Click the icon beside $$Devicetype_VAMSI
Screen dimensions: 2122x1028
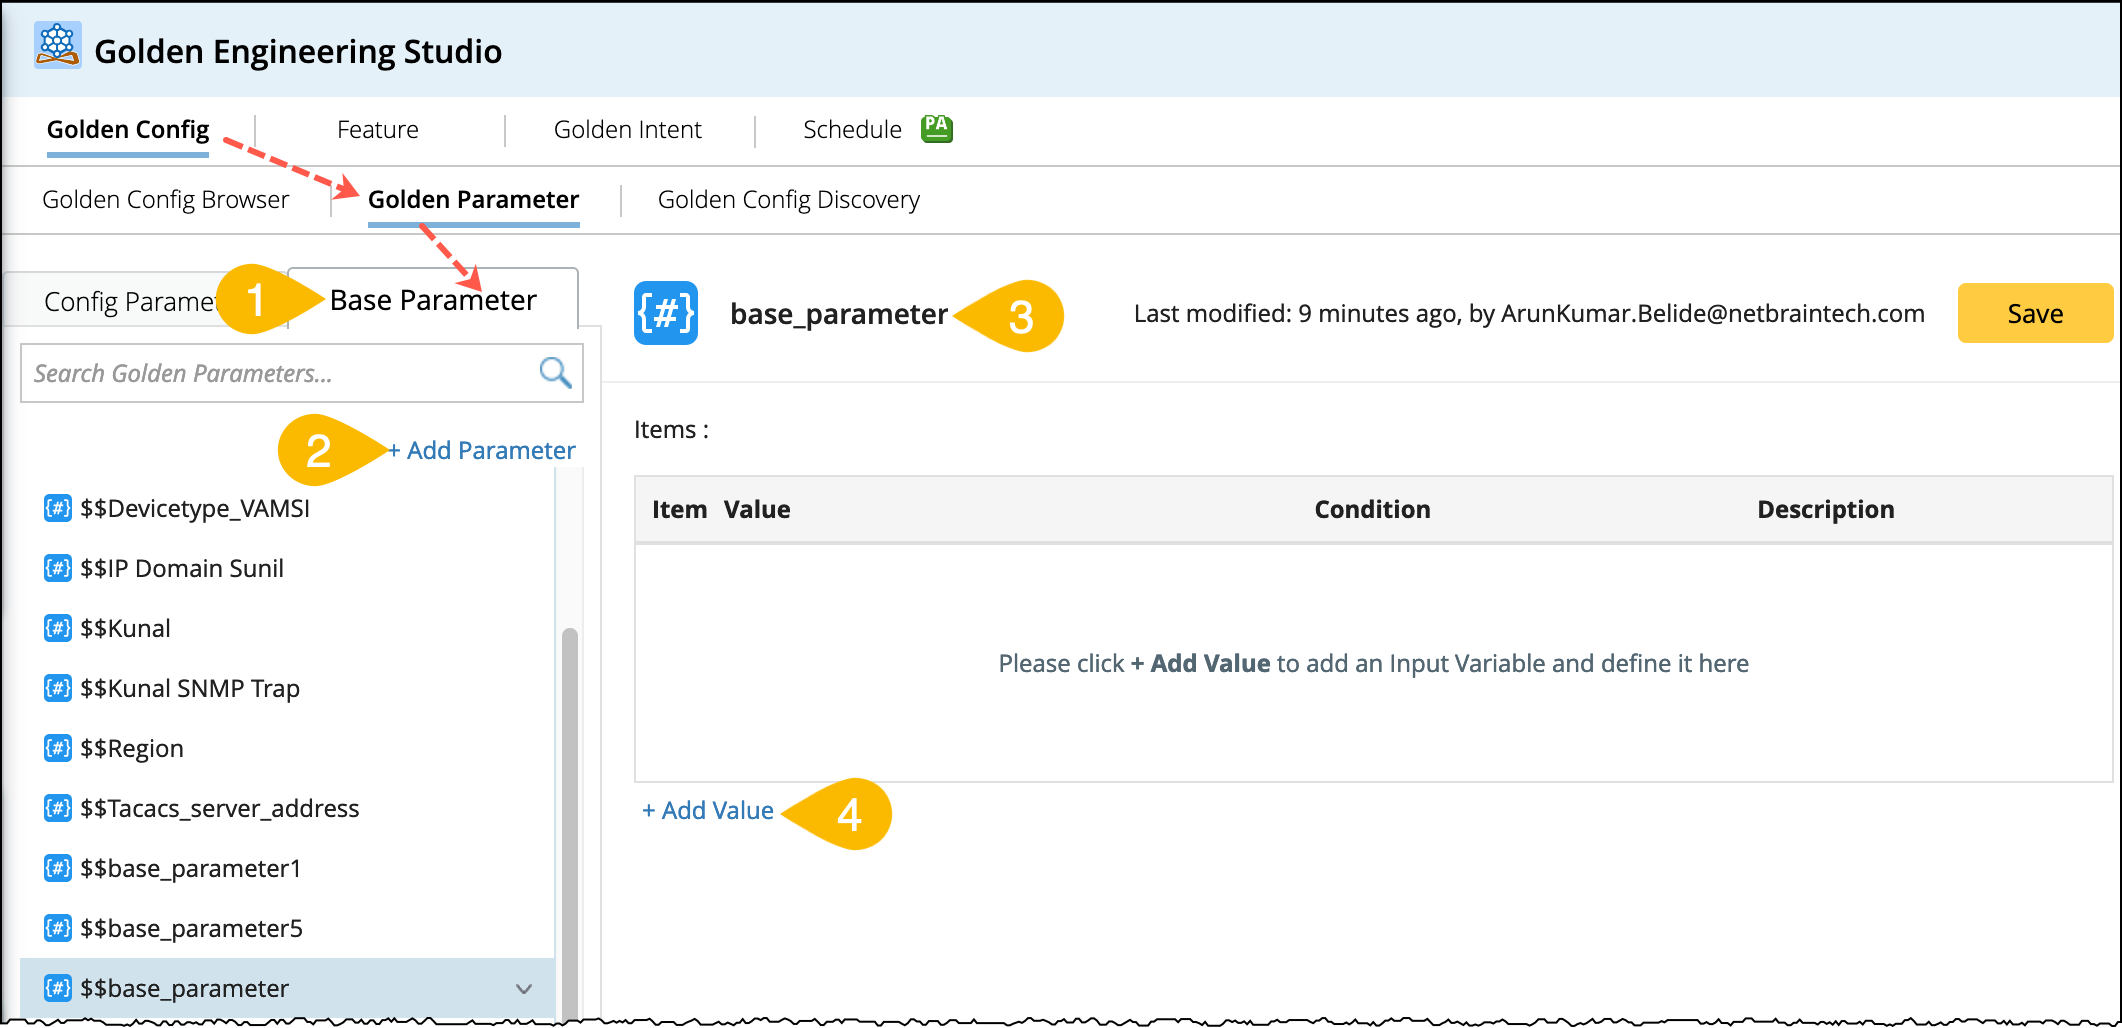click(x=58, y=508)
